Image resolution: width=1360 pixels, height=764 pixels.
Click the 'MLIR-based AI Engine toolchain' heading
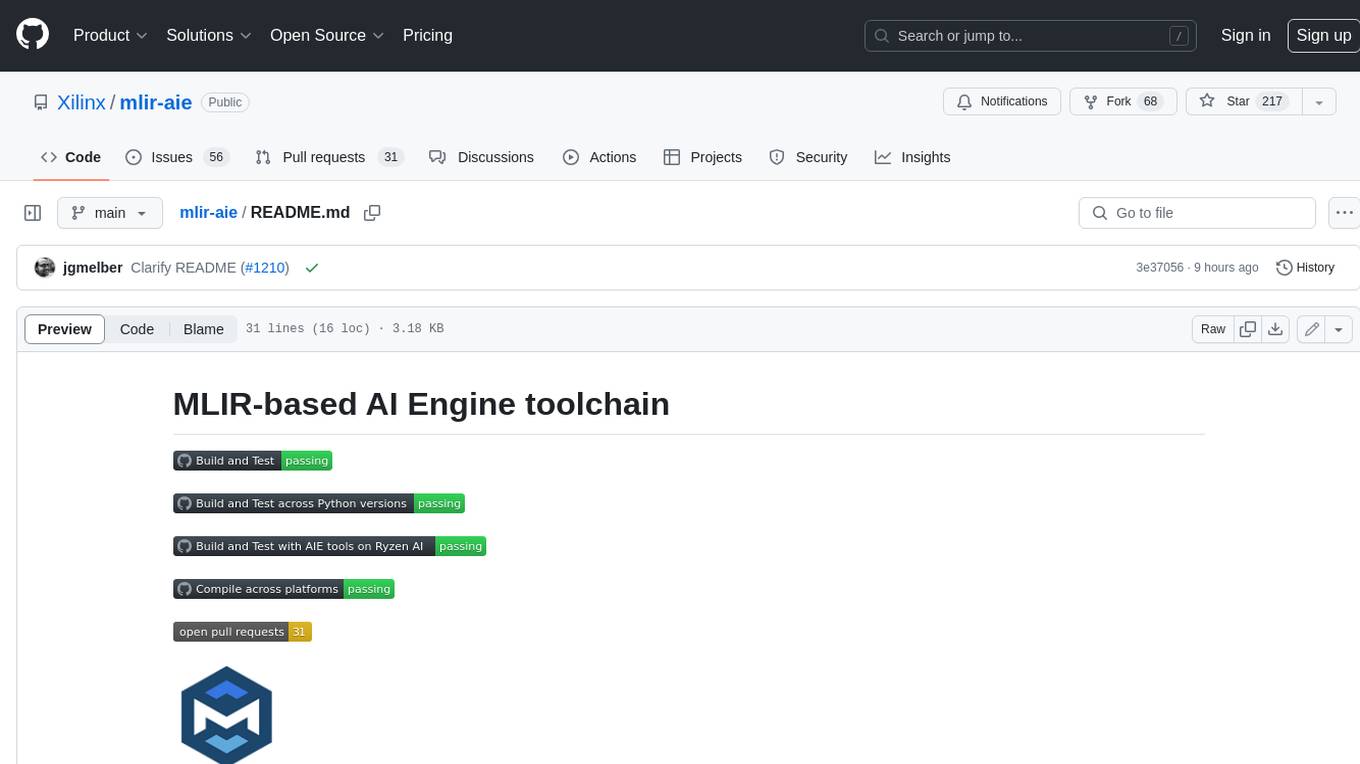pos(421,404)
